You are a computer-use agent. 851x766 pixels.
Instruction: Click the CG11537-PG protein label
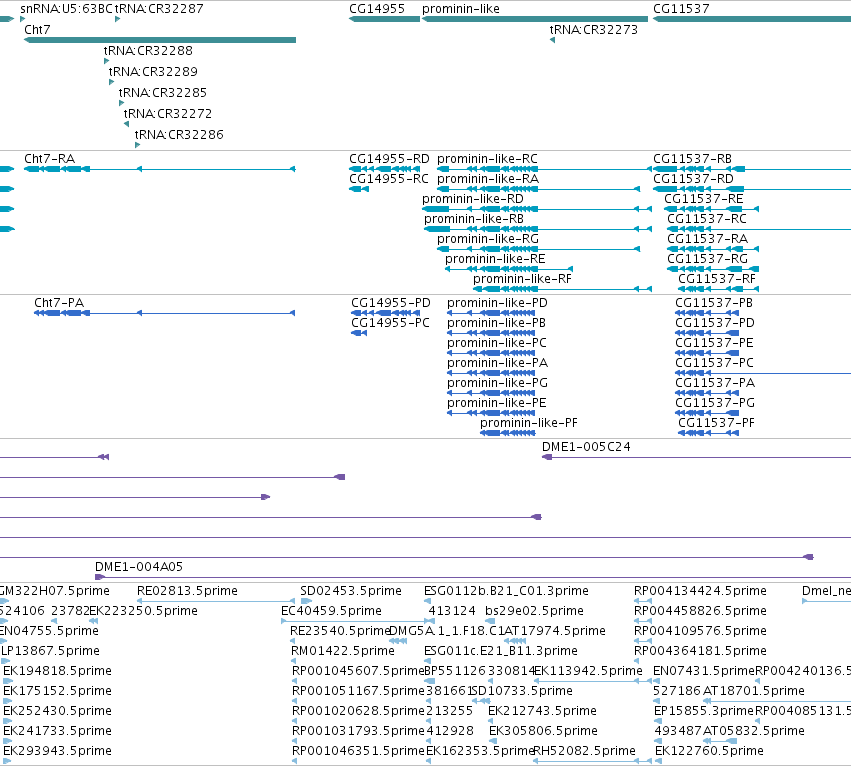[715, 403]
